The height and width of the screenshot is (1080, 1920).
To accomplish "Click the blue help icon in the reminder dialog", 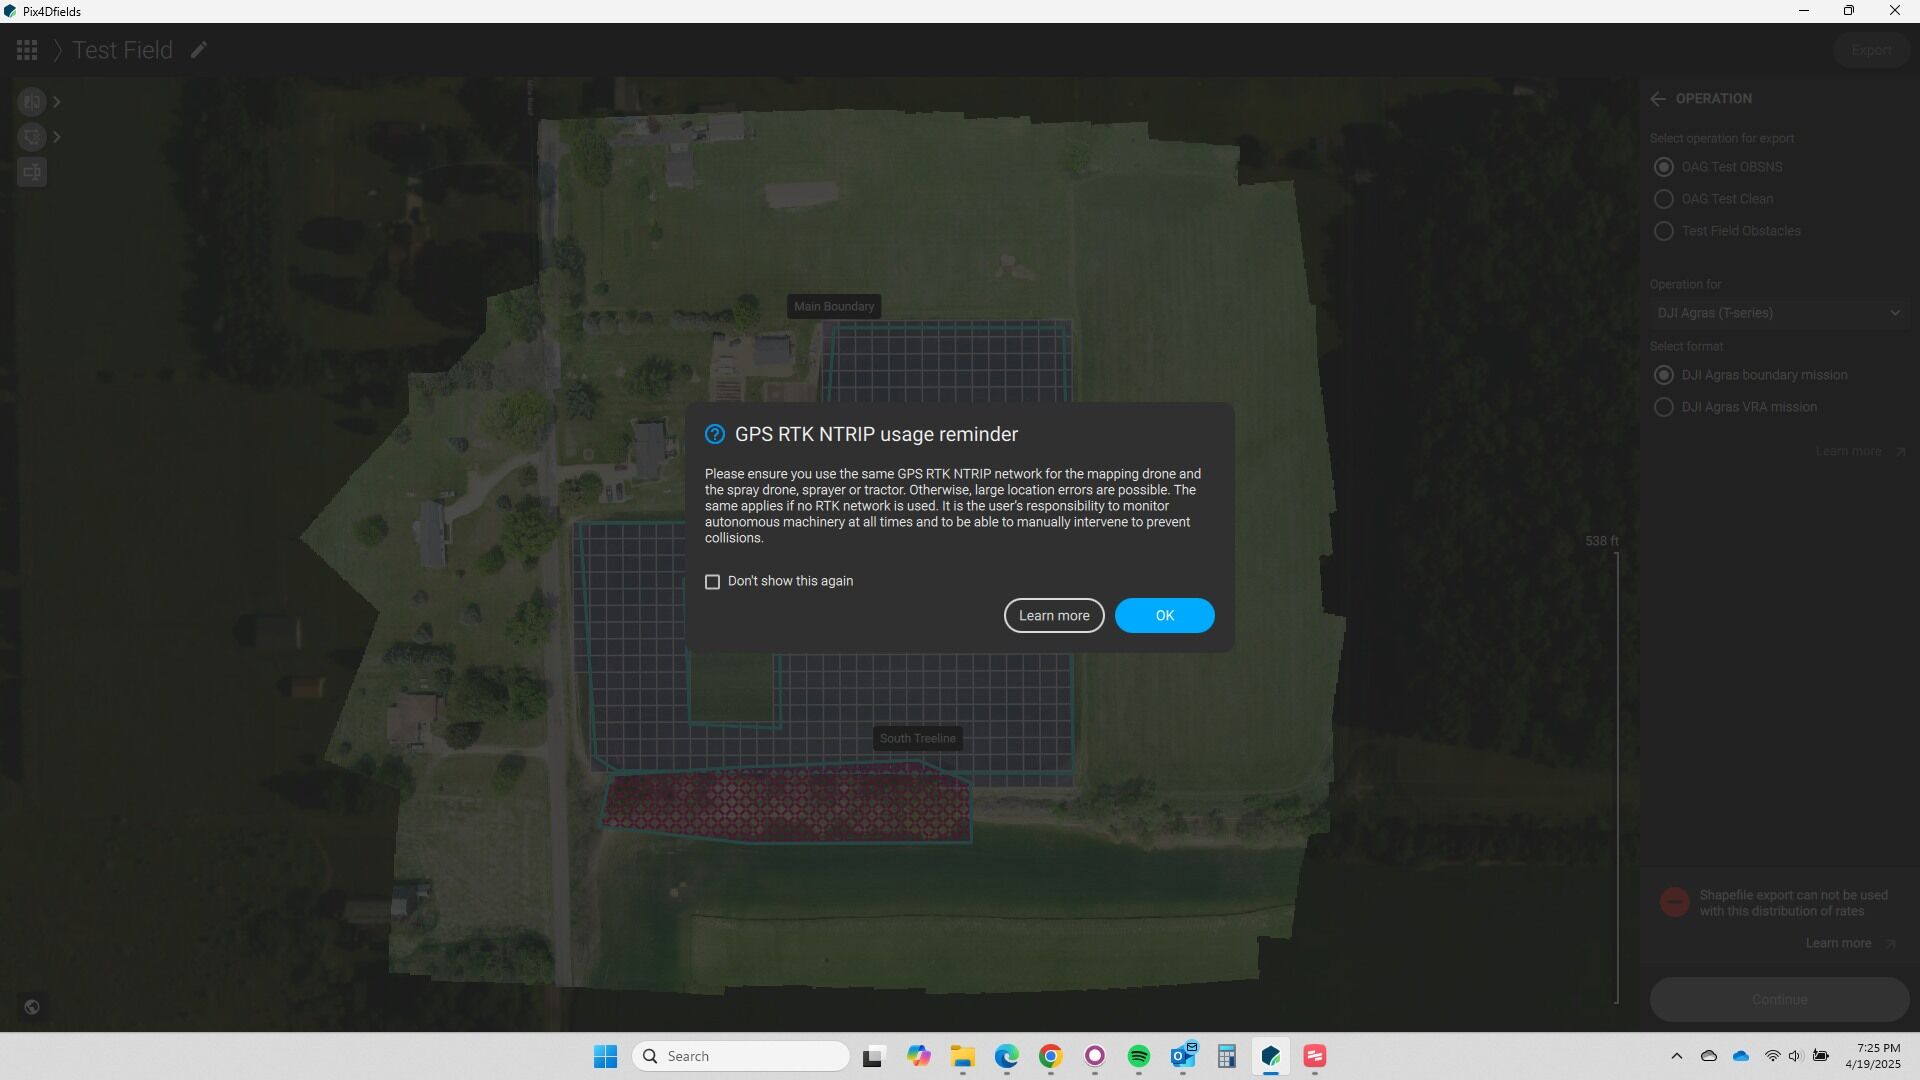I will 714,434.
